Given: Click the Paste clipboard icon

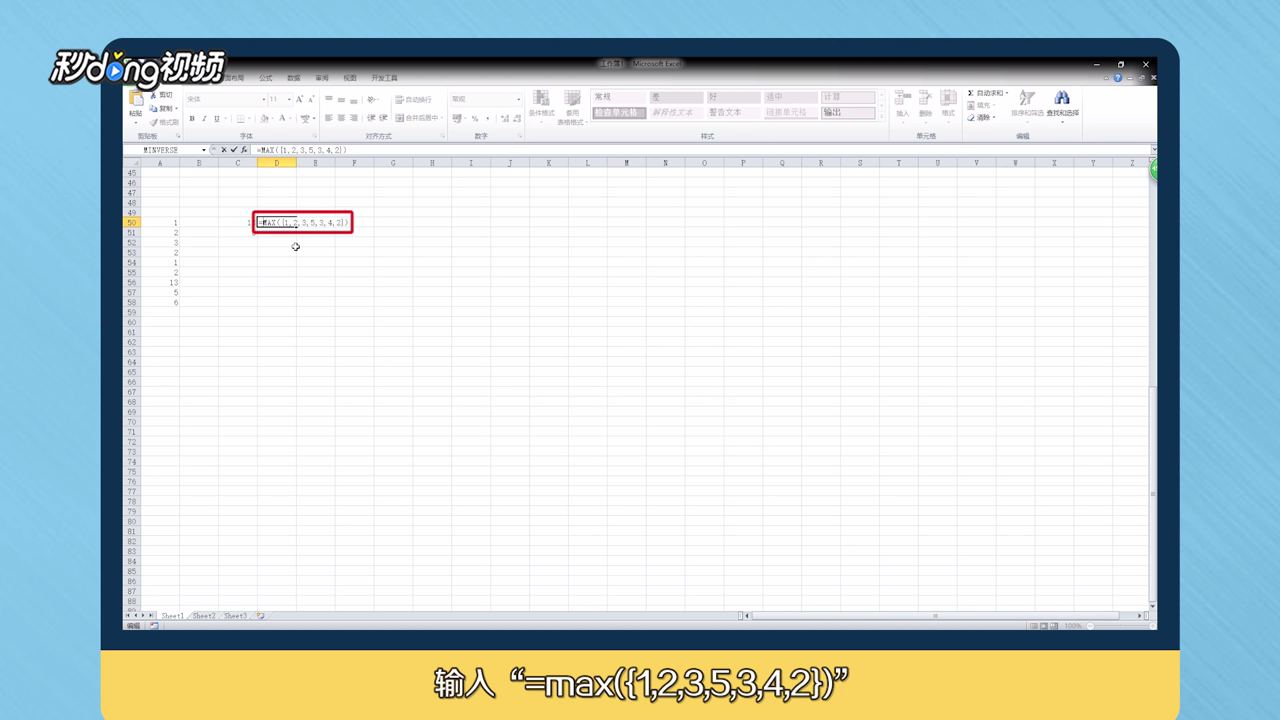Looking at the screenshot, I should 135,98.
